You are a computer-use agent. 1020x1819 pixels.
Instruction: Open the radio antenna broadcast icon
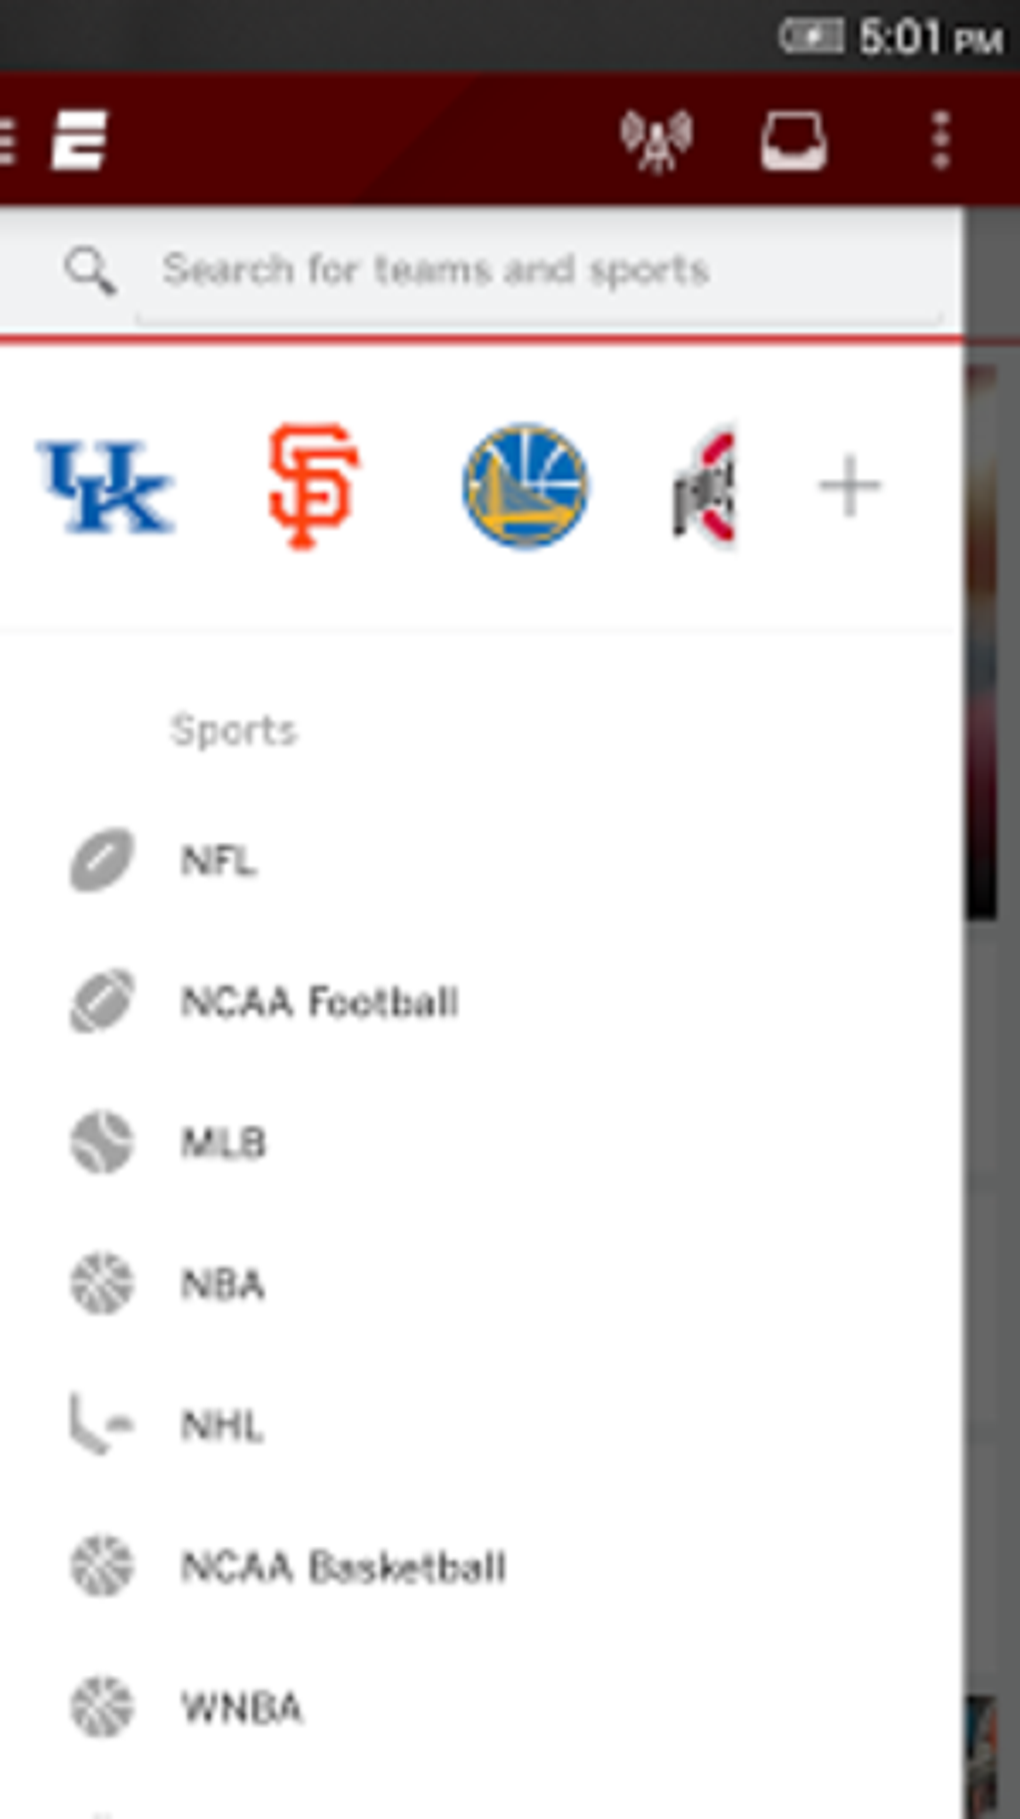[656, 140]
